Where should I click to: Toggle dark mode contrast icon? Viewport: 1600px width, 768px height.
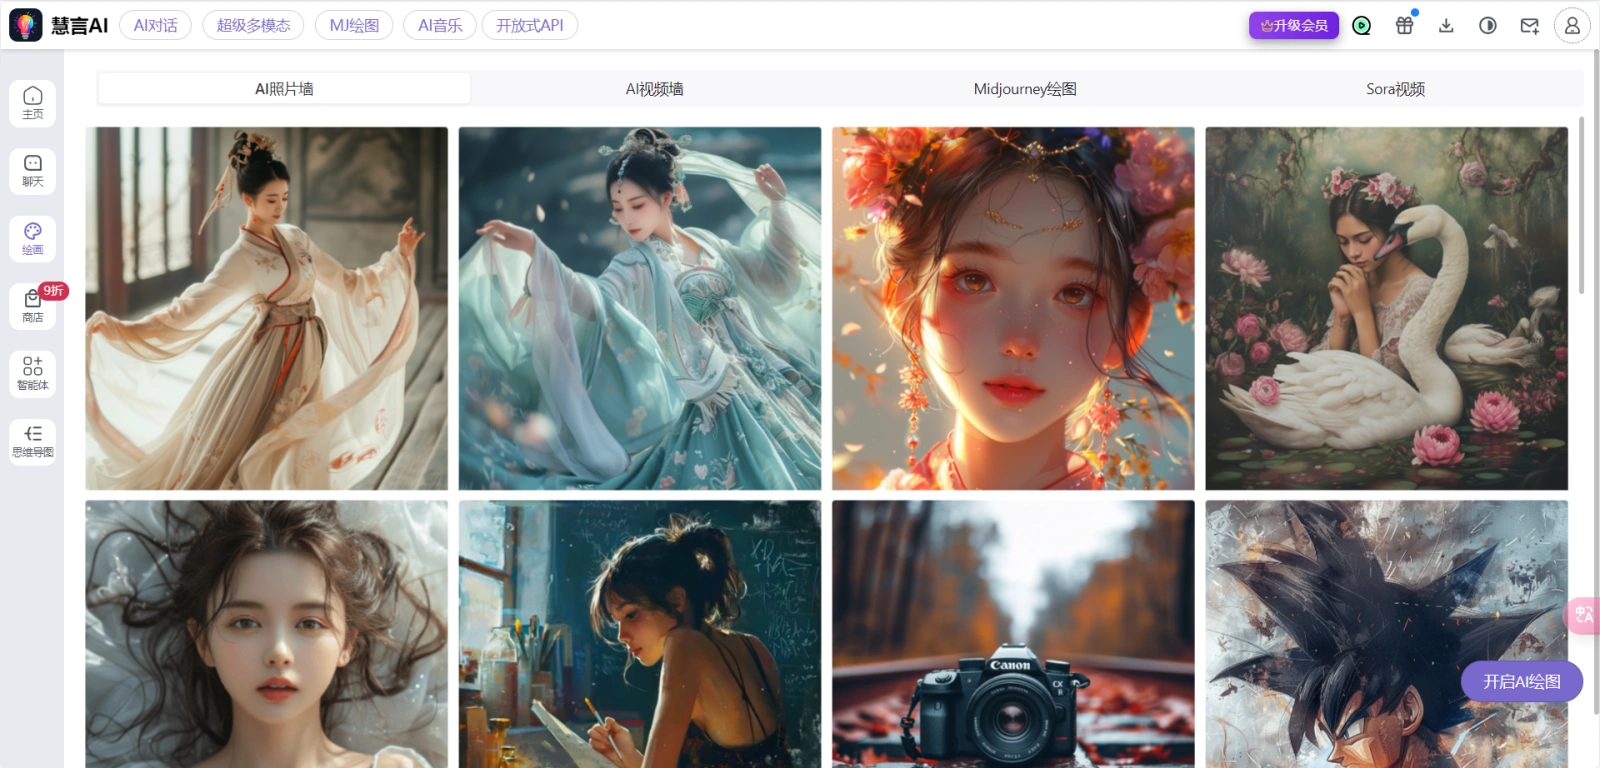1488,26
